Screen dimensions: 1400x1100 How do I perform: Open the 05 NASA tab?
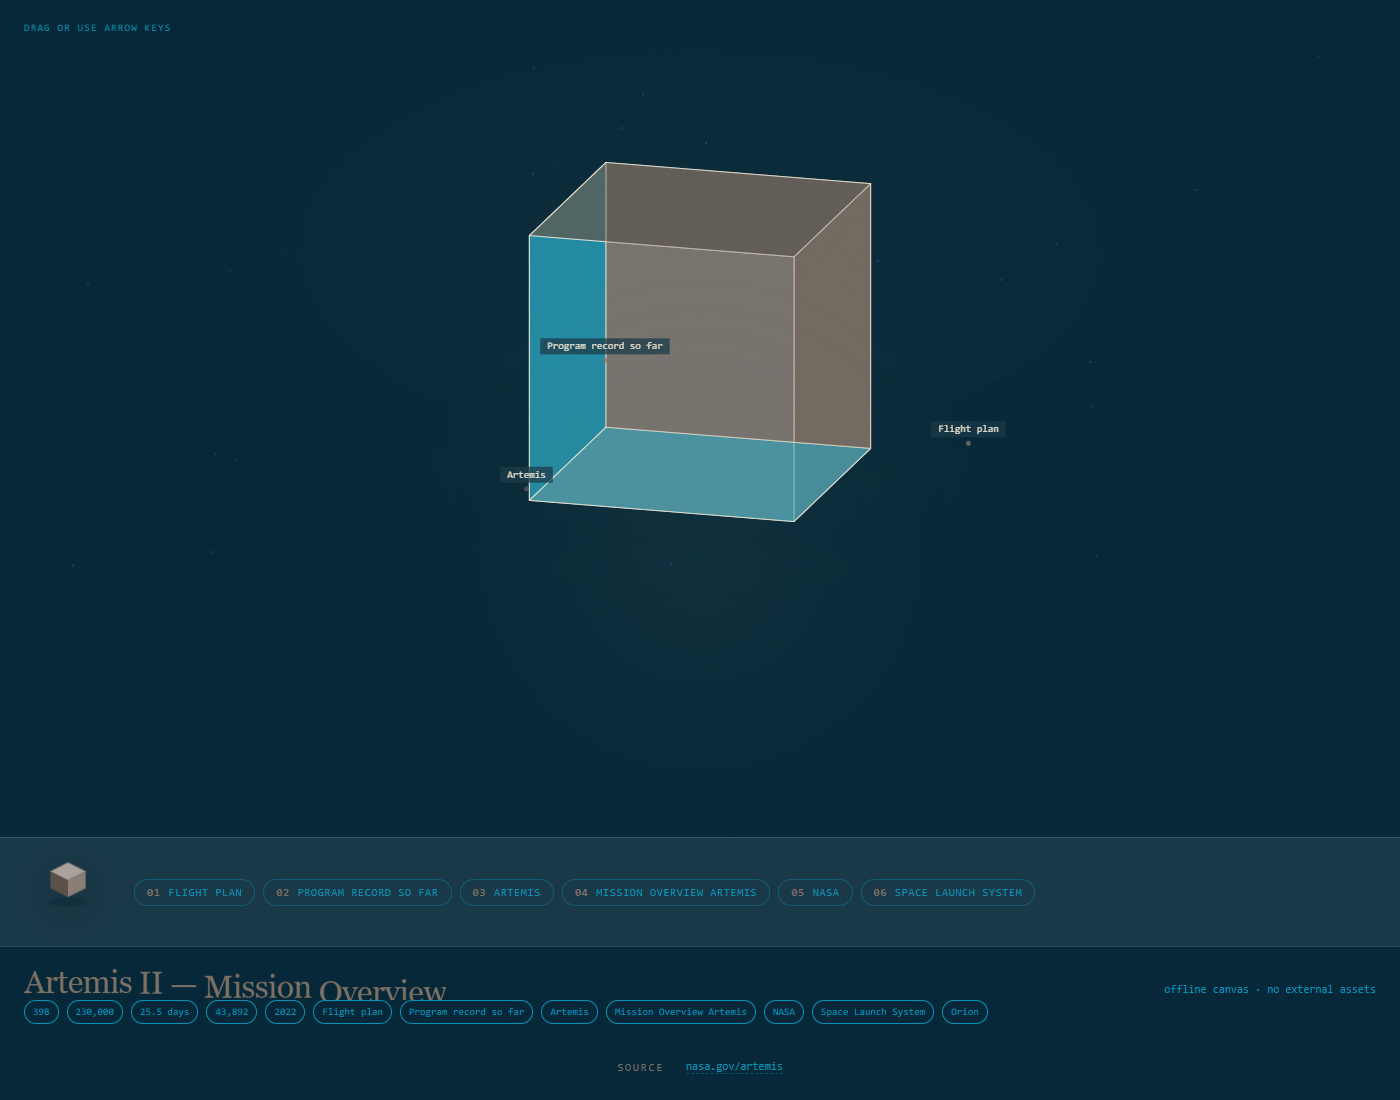815,893
